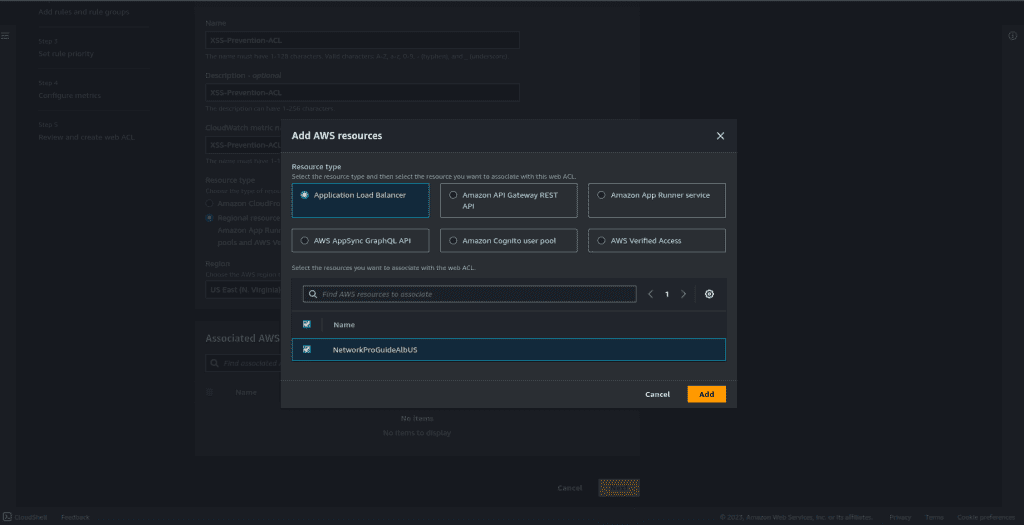Image resolution: width=1024 pixels, height=525 pixels.
Task: Go to previous page of resources
Action: [650, 294]
